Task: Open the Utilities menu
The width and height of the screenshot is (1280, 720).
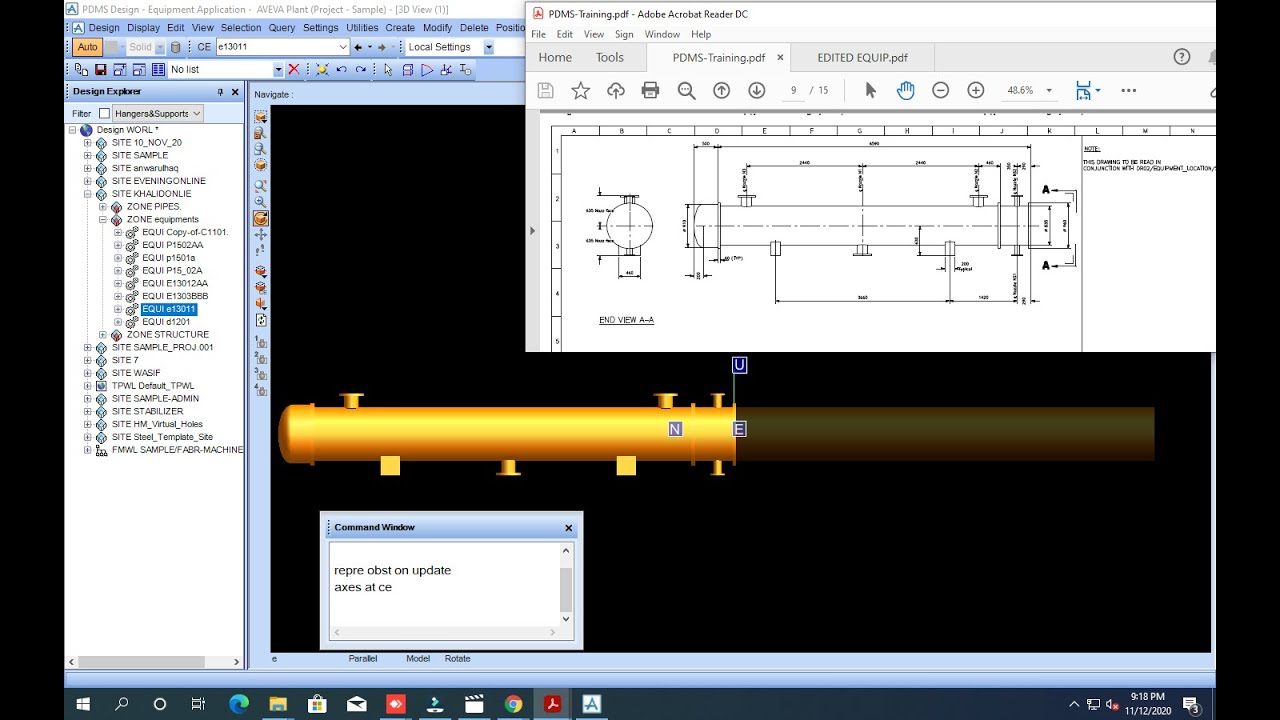Action: [x=362, y=28]
